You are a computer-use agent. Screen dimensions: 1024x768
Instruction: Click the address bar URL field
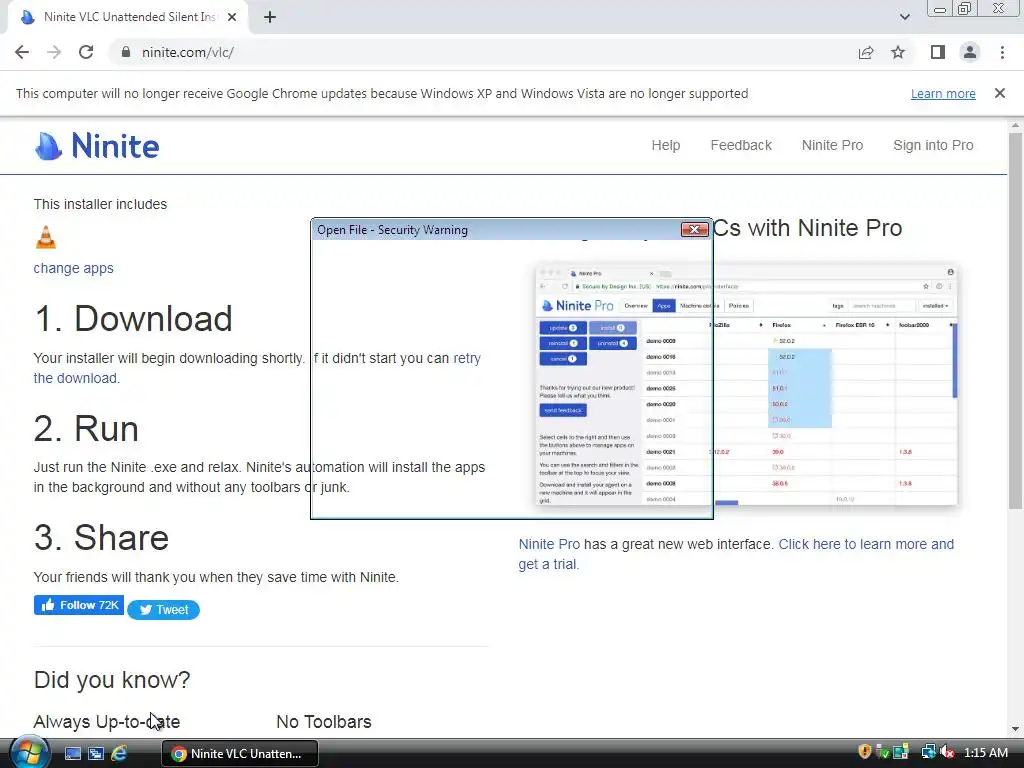coord(483,52)
